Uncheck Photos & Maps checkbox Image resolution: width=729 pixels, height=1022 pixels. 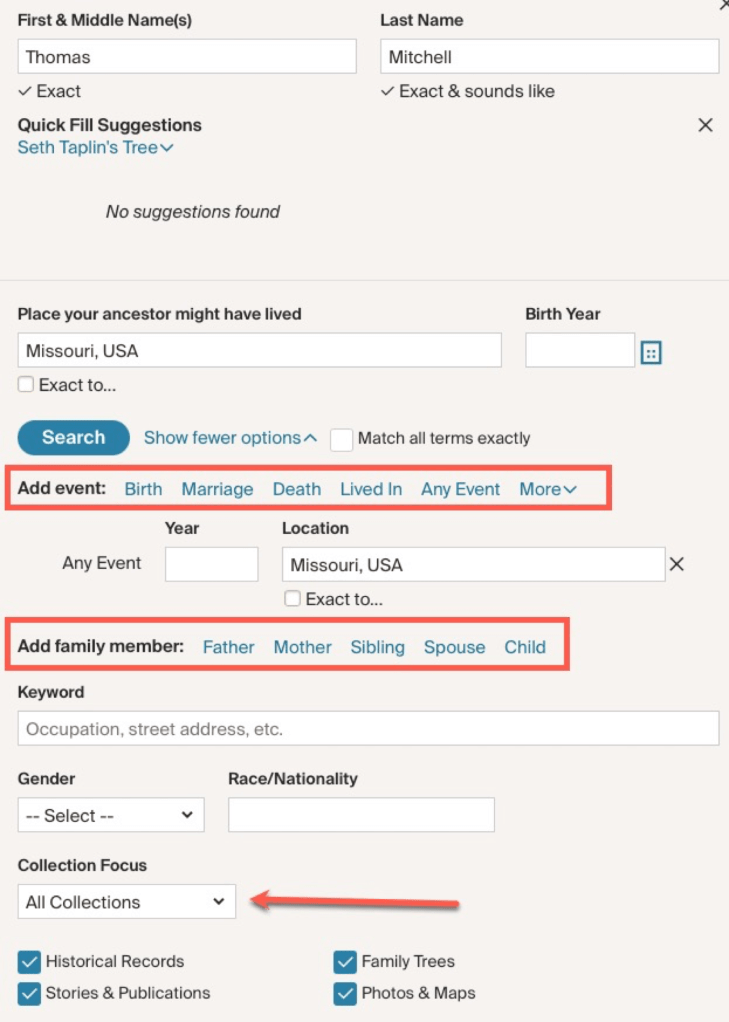click(345, 993)
